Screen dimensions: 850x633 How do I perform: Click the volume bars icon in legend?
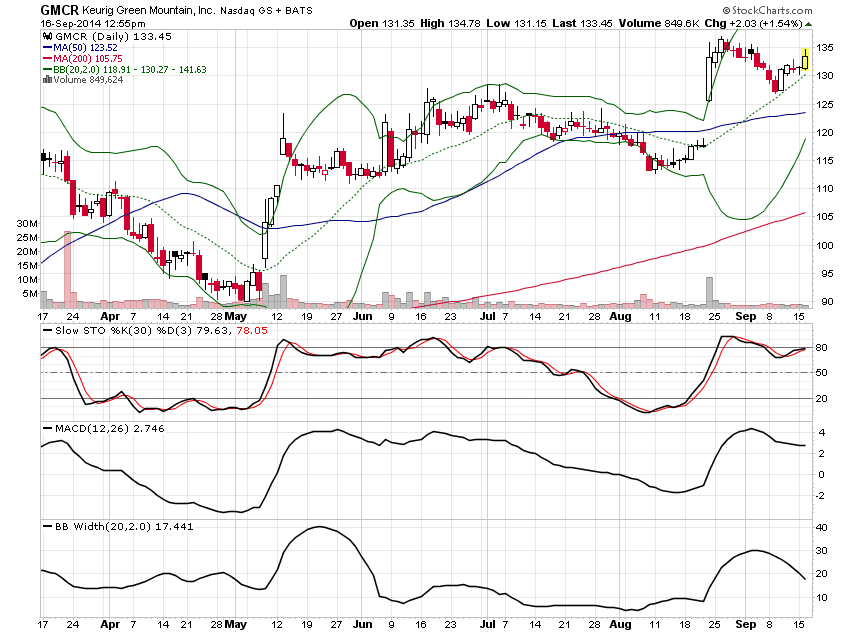[47, 80]
